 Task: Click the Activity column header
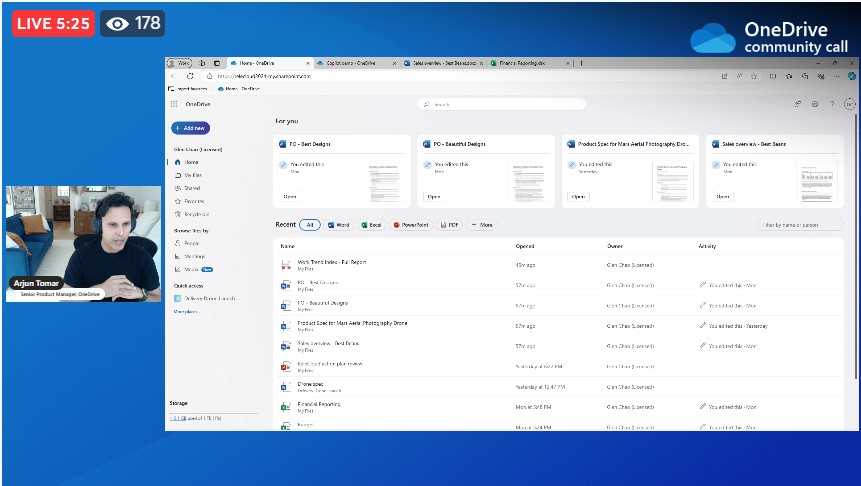707,246
